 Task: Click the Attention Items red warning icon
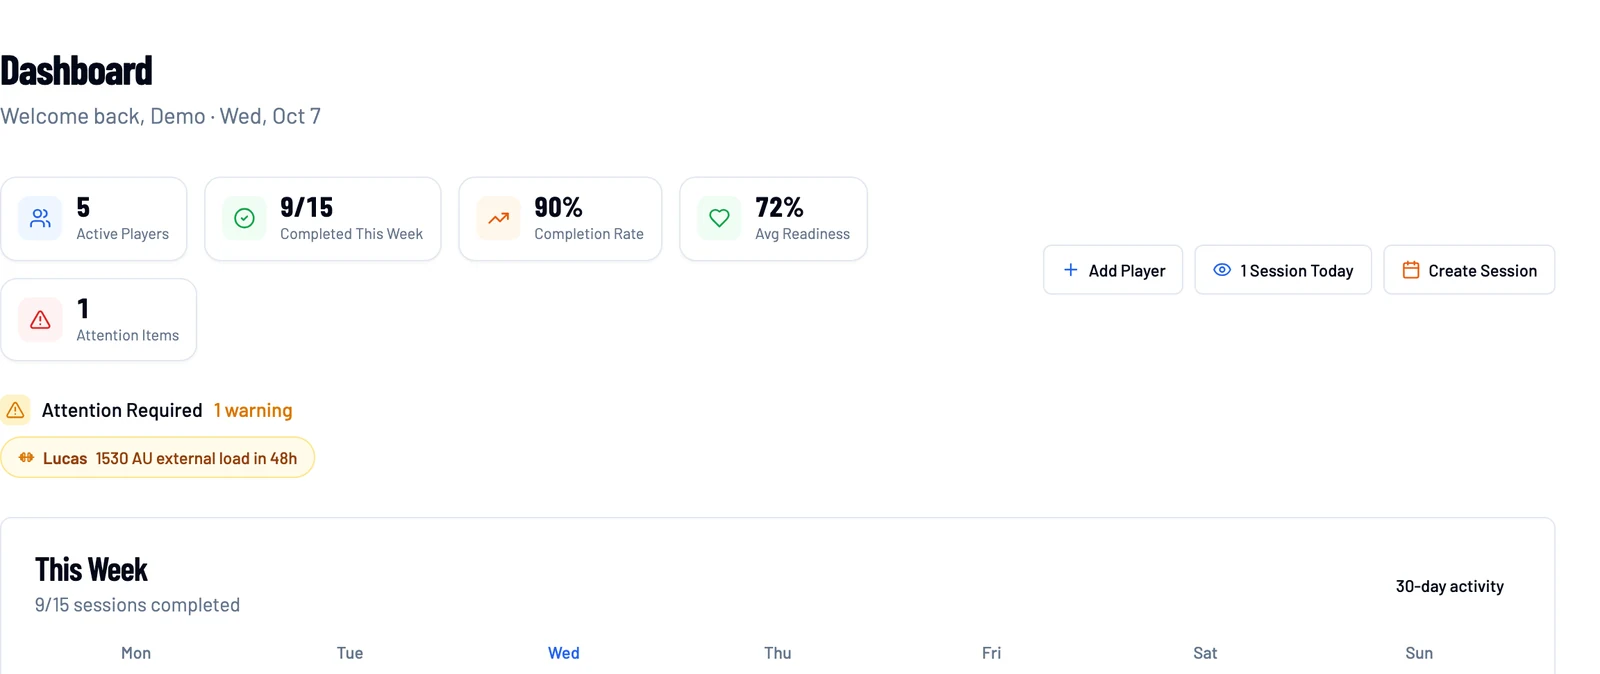click(x=40, y=320)
